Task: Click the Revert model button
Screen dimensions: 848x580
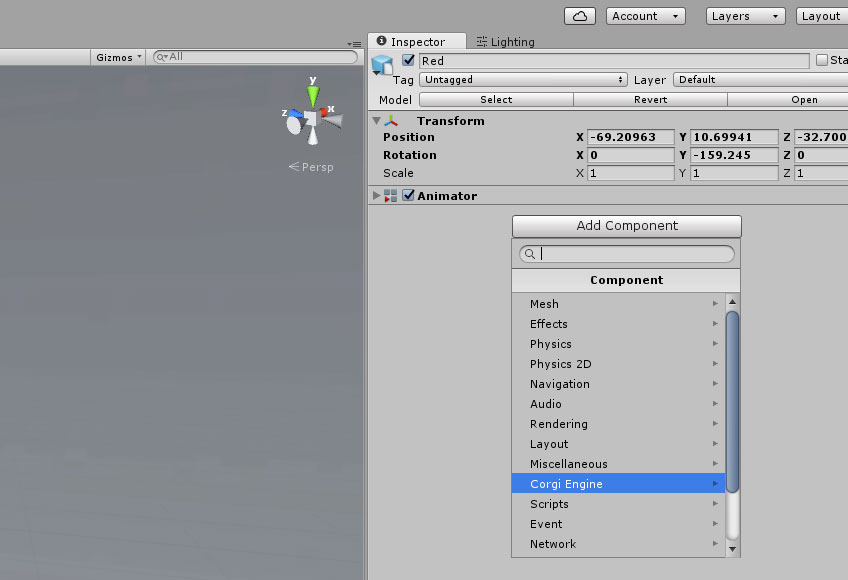Action: (650, 100)
